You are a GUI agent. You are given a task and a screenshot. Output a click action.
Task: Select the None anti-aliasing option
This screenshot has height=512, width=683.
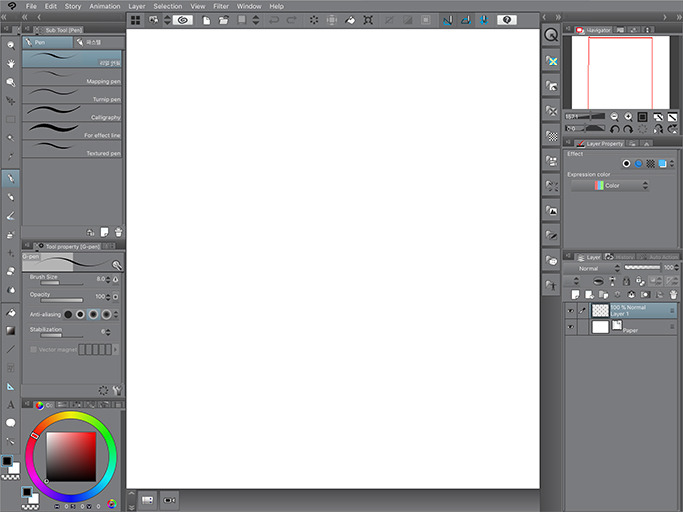pos(68,314)
